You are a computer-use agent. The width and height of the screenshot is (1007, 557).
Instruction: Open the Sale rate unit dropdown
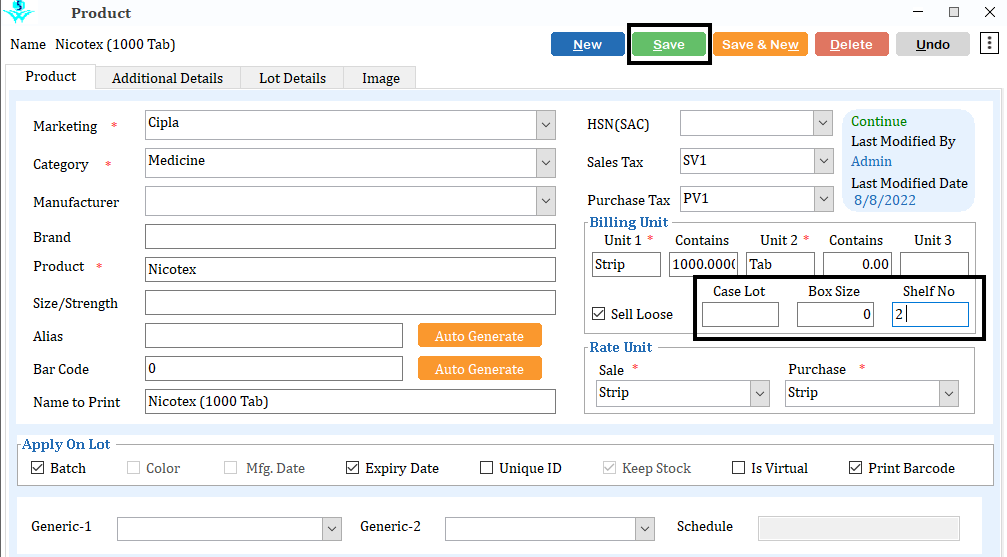760,394
